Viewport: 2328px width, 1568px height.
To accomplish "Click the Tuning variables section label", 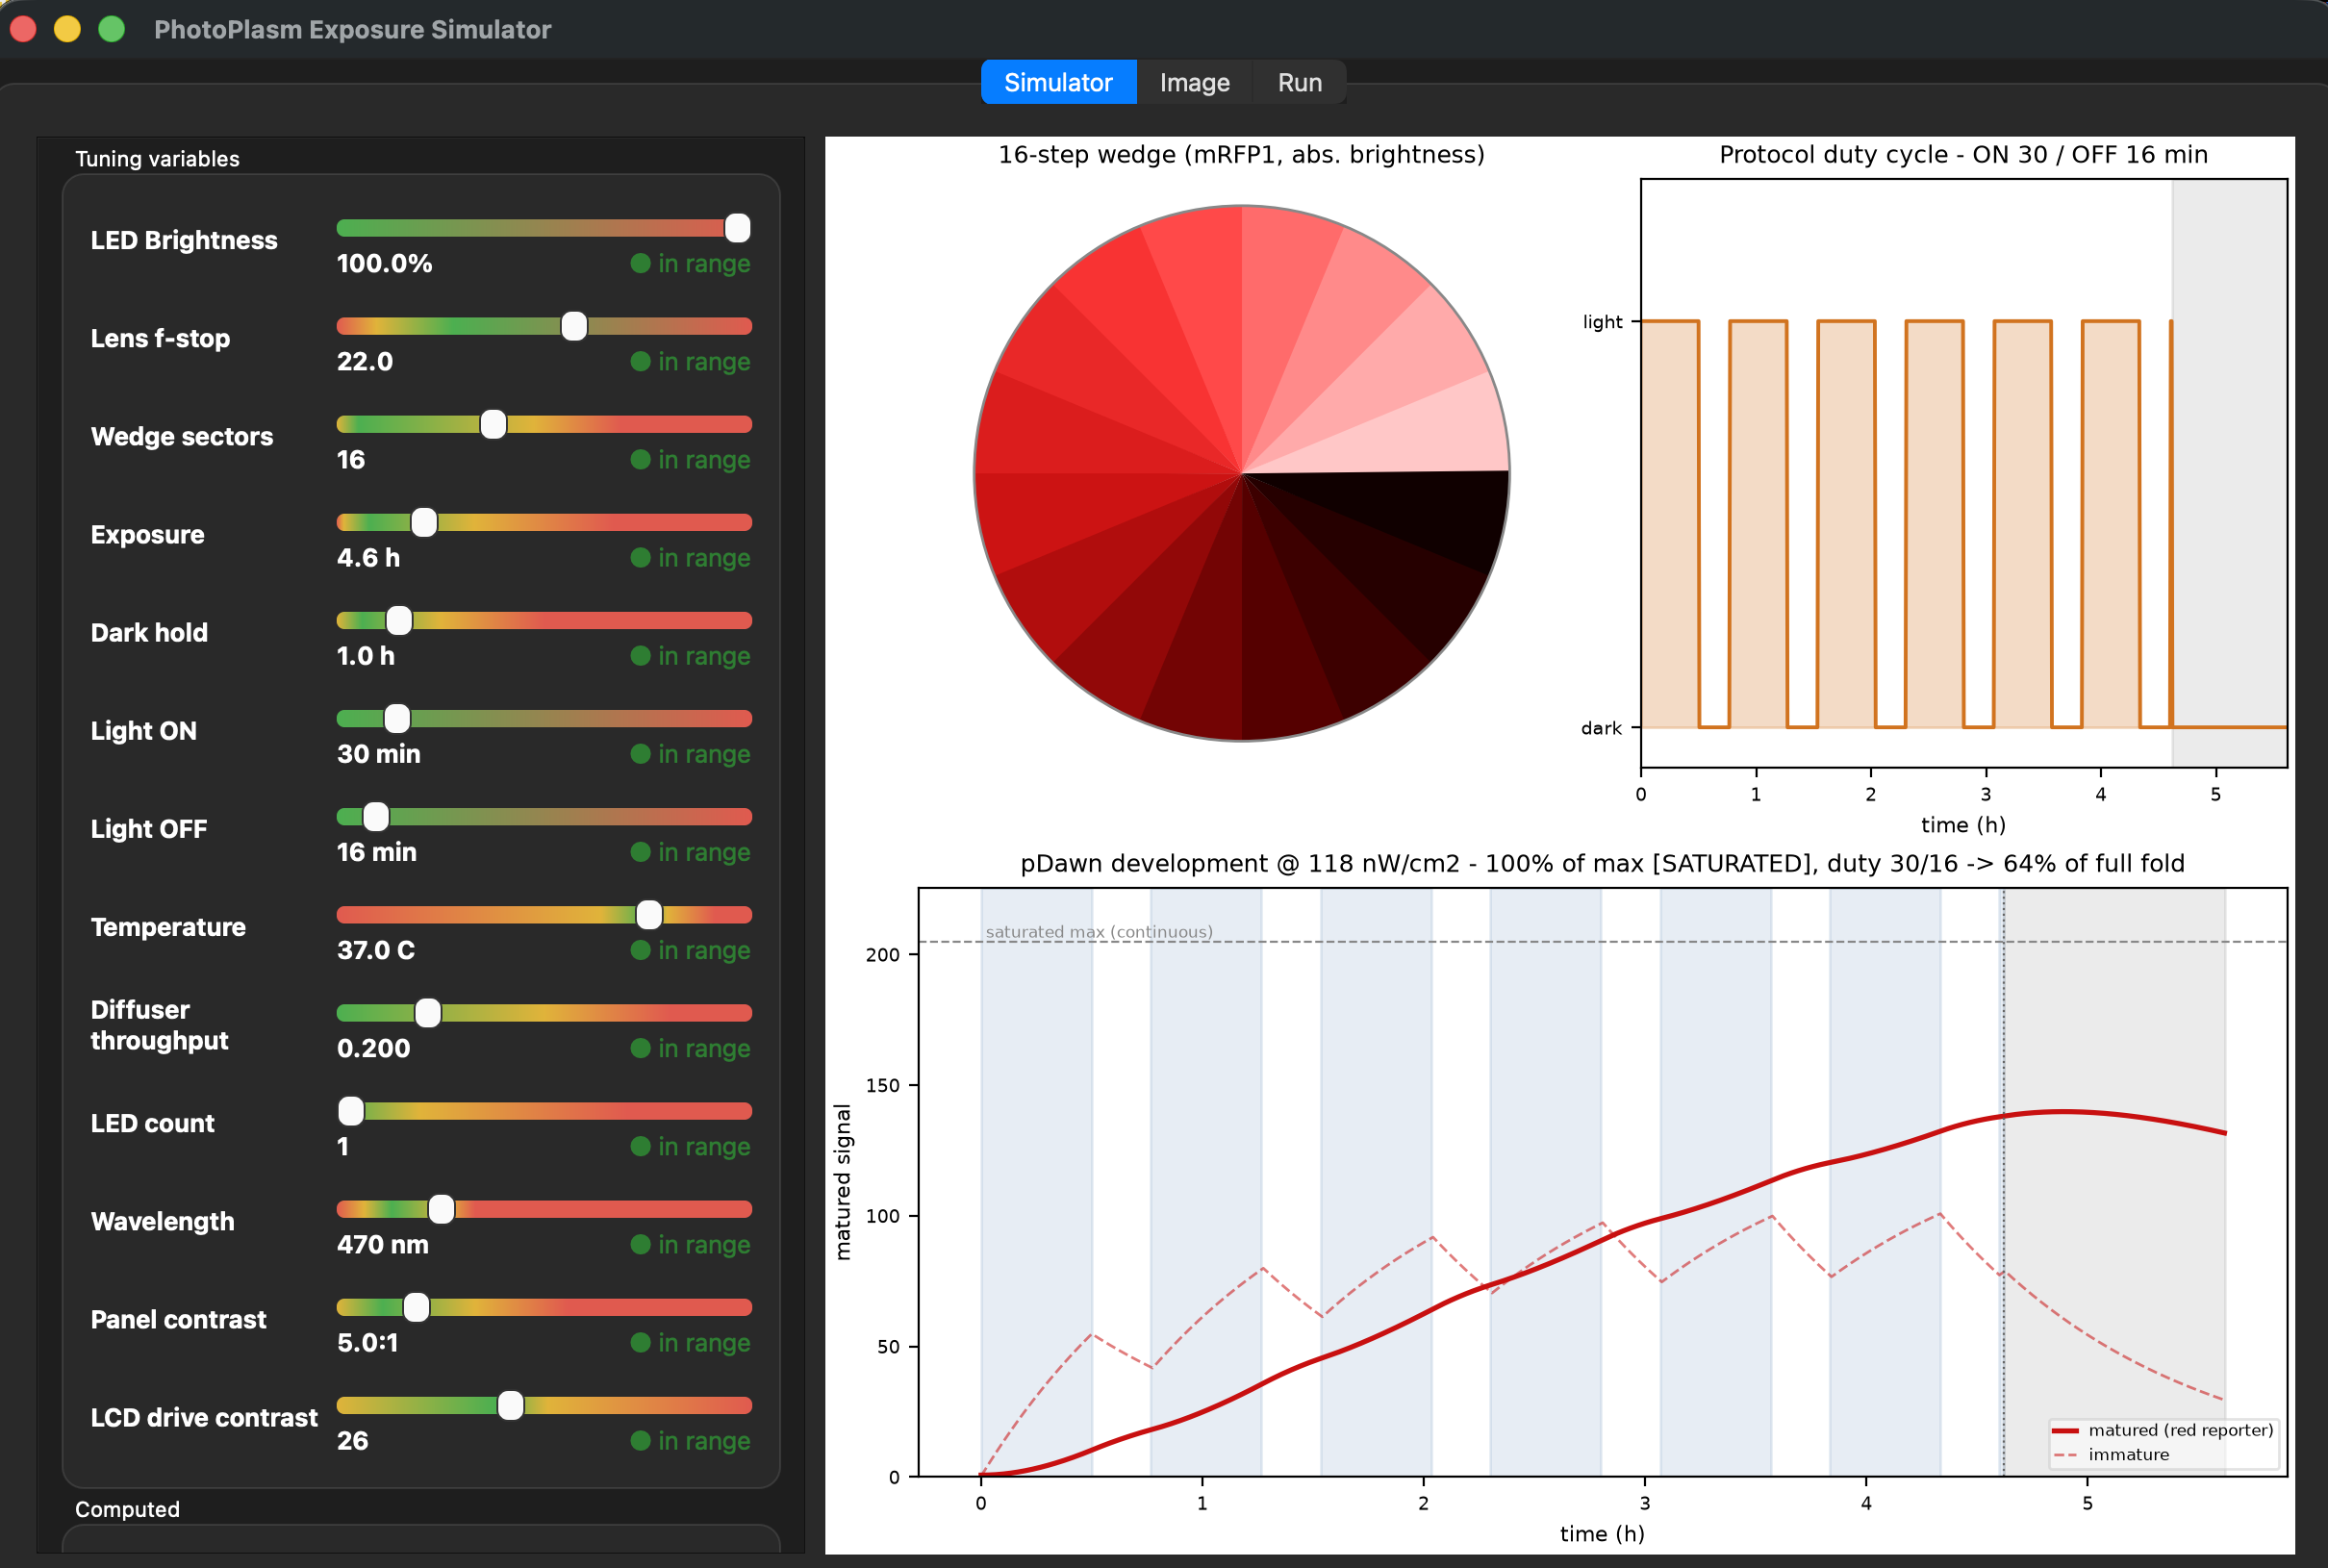I will coord(158,158).
